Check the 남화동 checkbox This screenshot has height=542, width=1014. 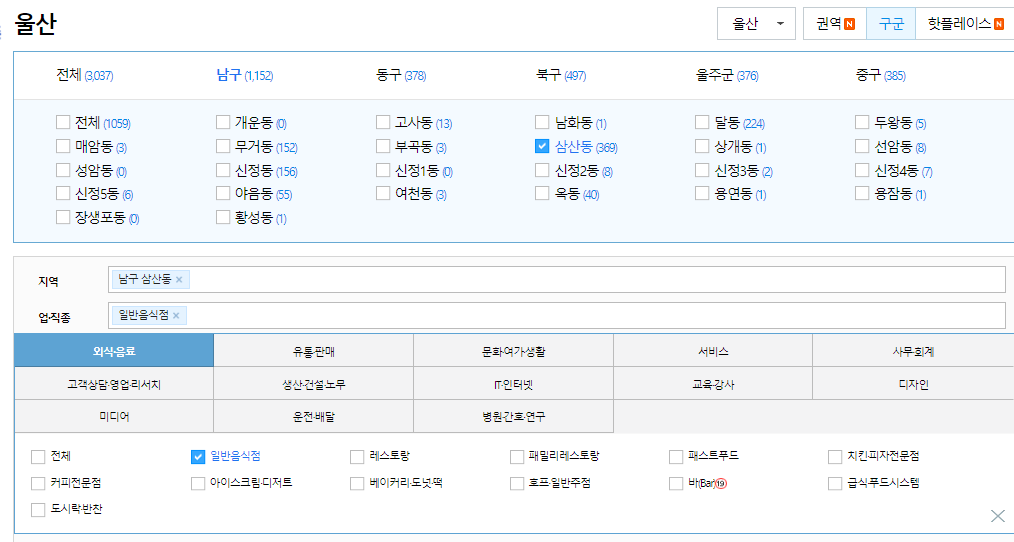(x=542, y=122)
